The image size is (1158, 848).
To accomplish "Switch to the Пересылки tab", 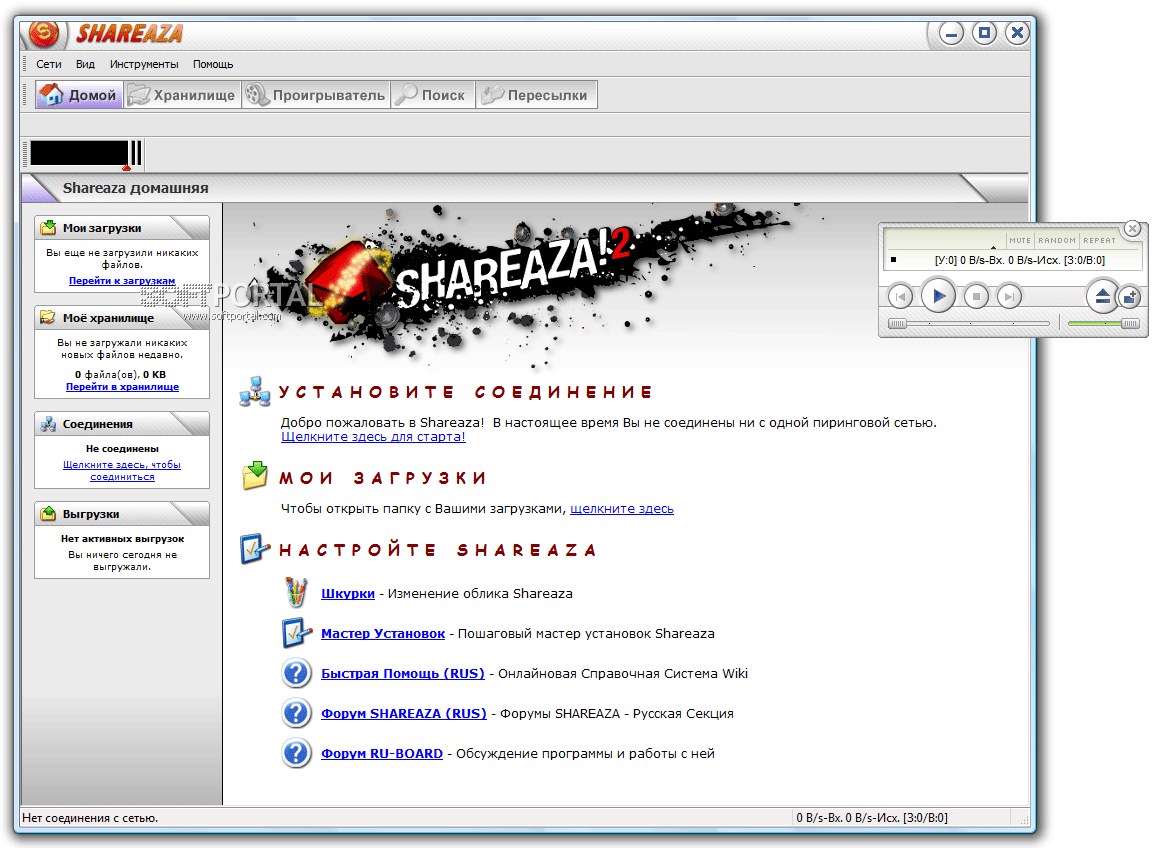I will point(536,95).
